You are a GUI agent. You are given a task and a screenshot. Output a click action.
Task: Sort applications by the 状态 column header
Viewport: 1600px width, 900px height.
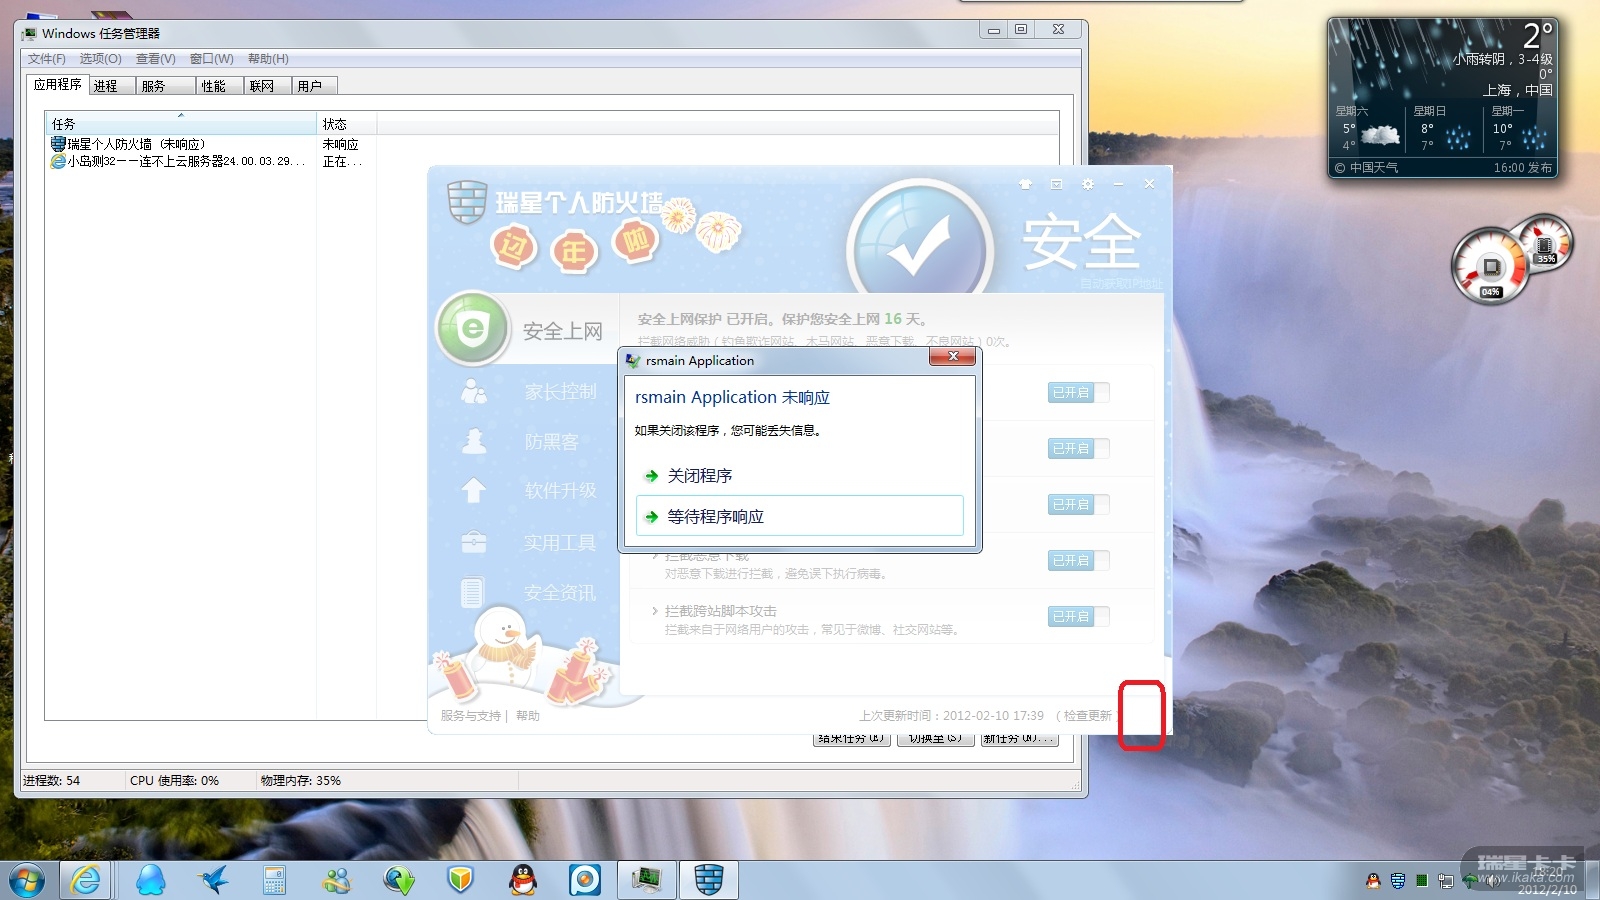347,124
